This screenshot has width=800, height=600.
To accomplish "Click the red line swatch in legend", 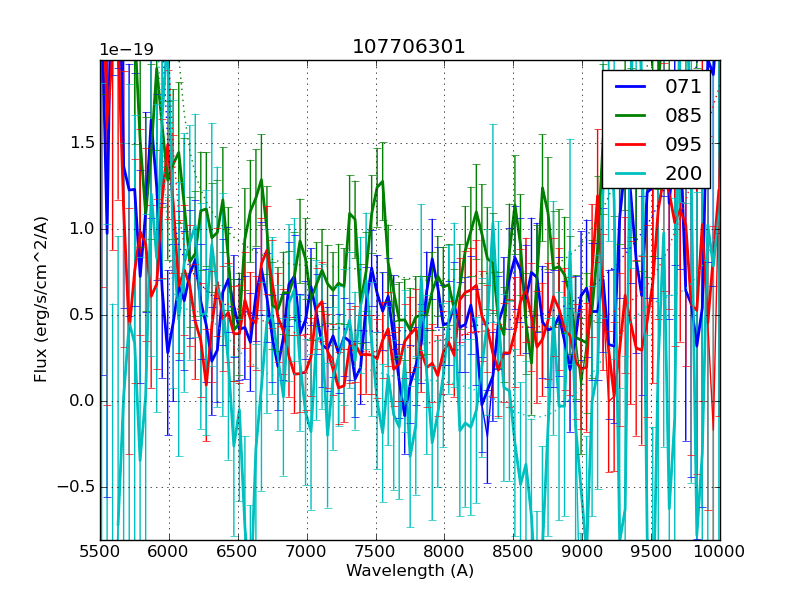I will pyautogui.click(x=629, y=144).
